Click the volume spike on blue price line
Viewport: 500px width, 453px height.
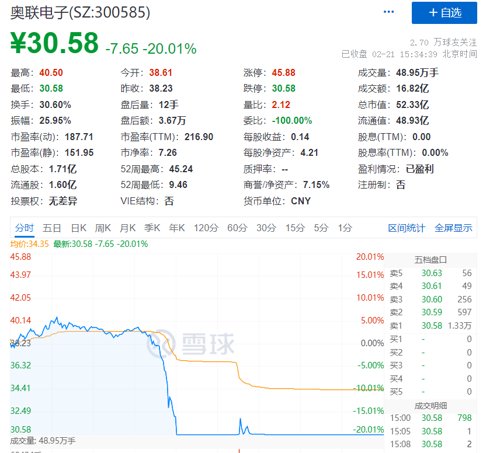(x=240, y=425)
